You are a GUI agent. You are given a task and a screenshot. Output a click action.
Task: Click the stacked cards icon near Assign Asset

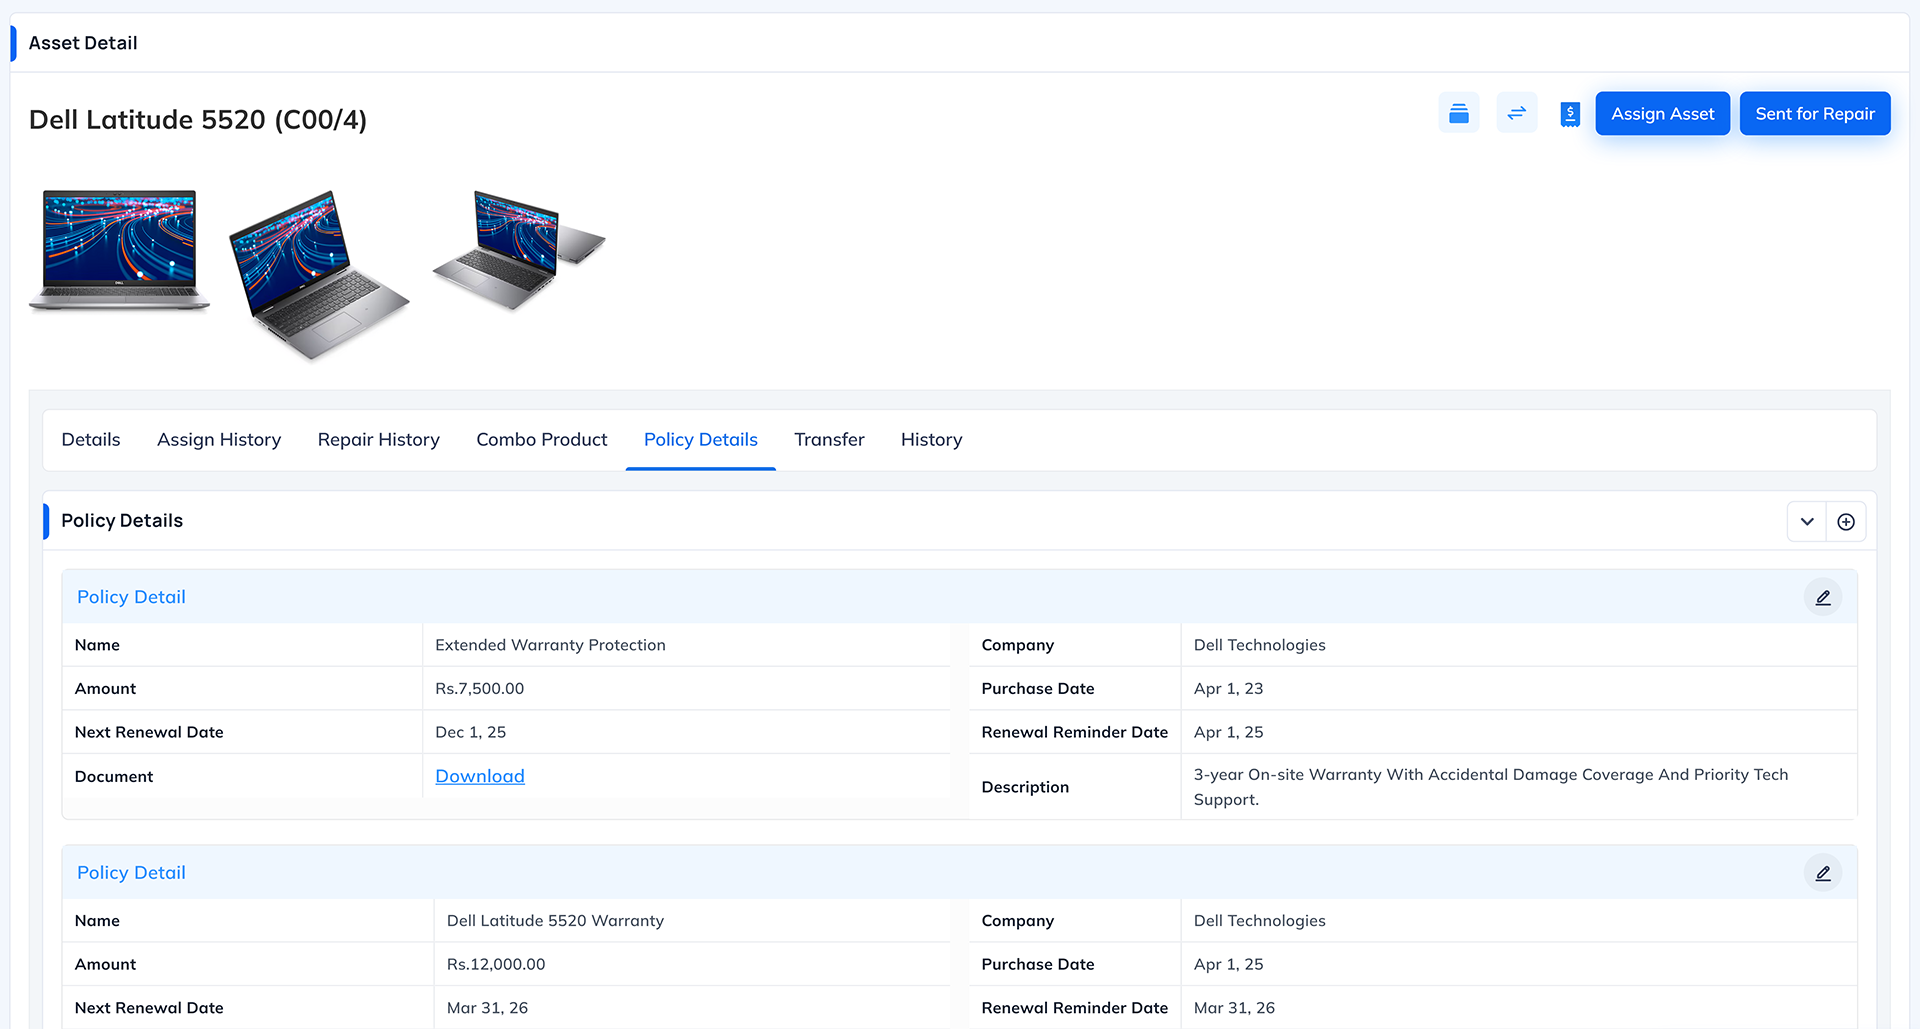1458,113
